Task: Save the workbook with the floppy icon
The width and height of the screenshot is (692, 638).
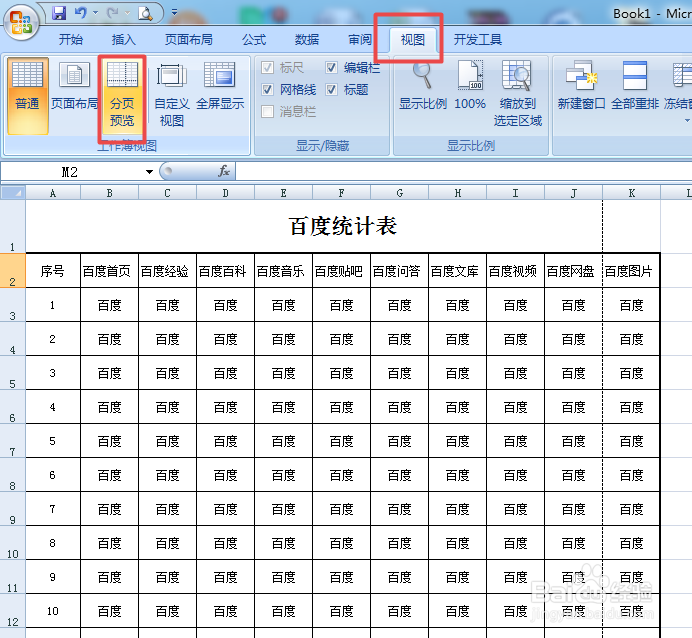Action: pyautogui.click(x=59, y=13)
